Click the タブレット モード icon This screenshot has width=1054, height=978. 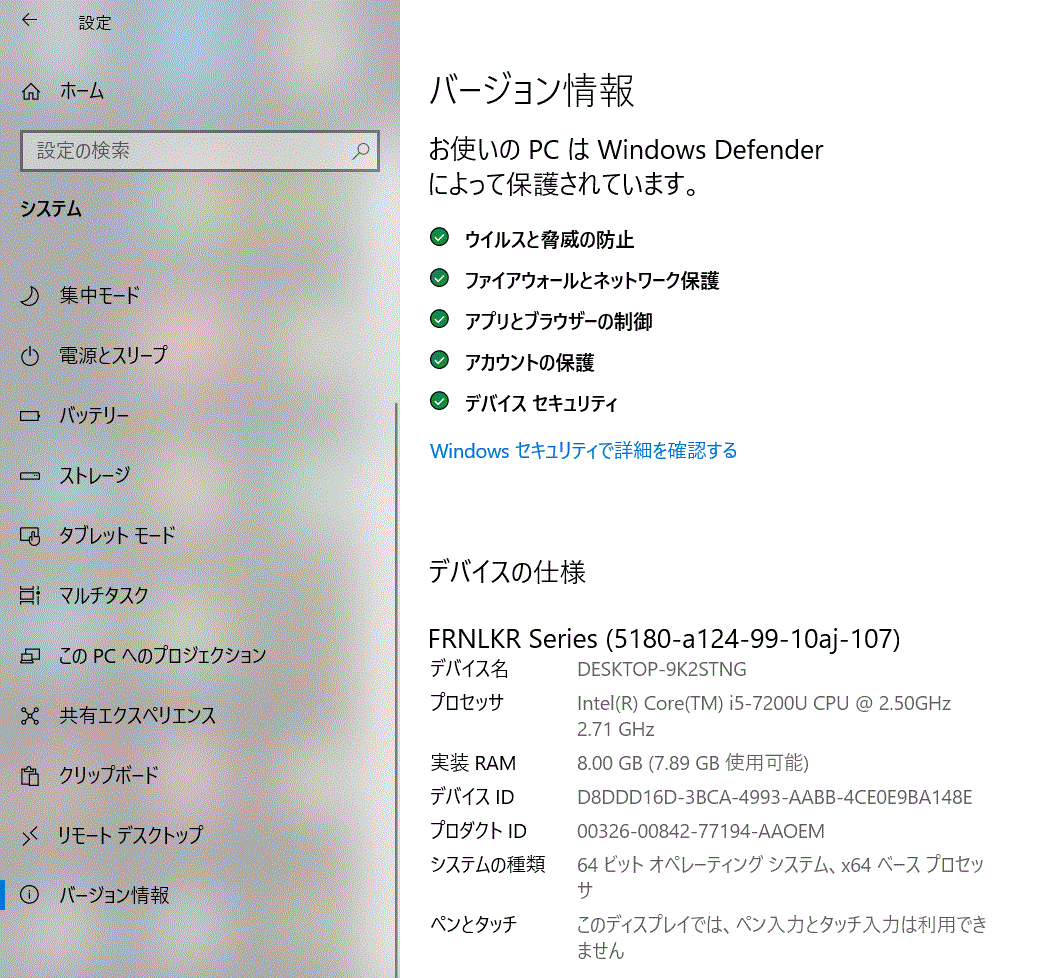[30, 536]
